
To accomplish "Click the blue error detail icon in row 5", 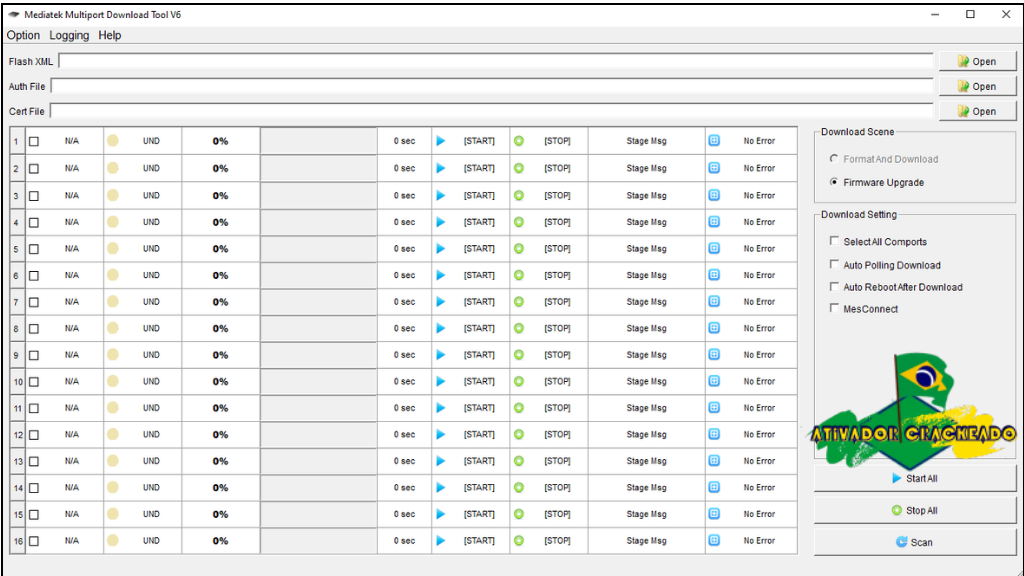I will pyautogui.click(x=714, y=248).
